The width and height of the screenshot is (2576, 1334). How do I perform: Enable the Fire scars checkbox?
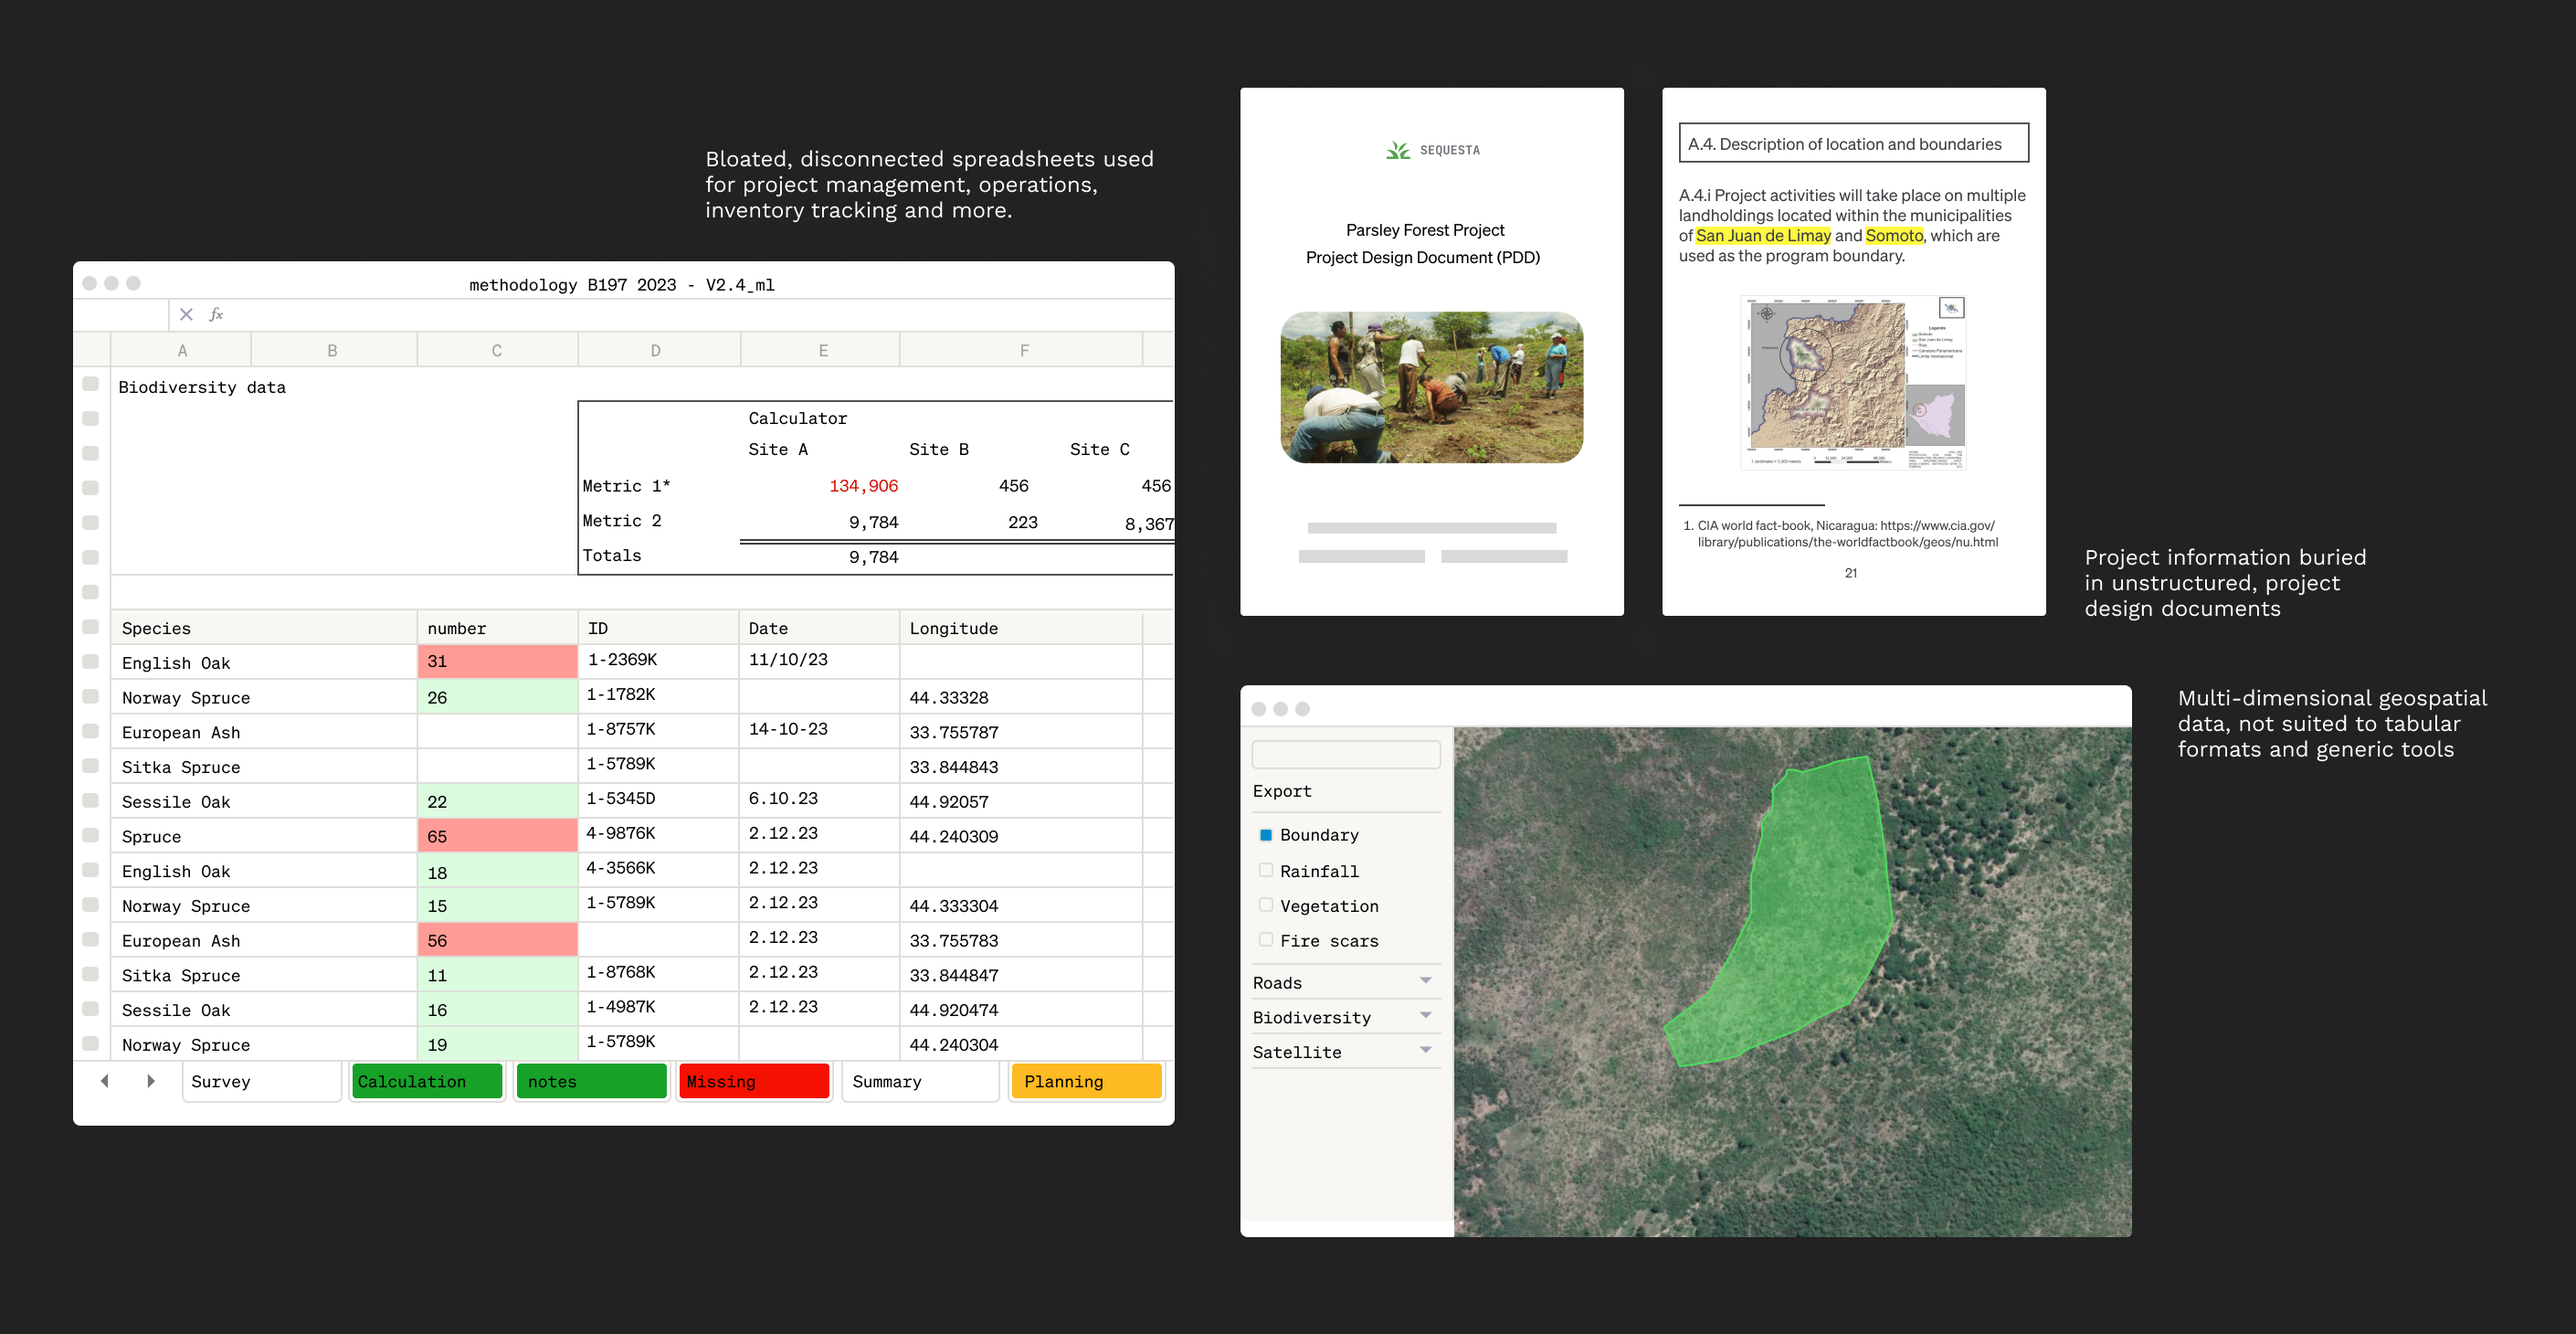click(1265, 939)
